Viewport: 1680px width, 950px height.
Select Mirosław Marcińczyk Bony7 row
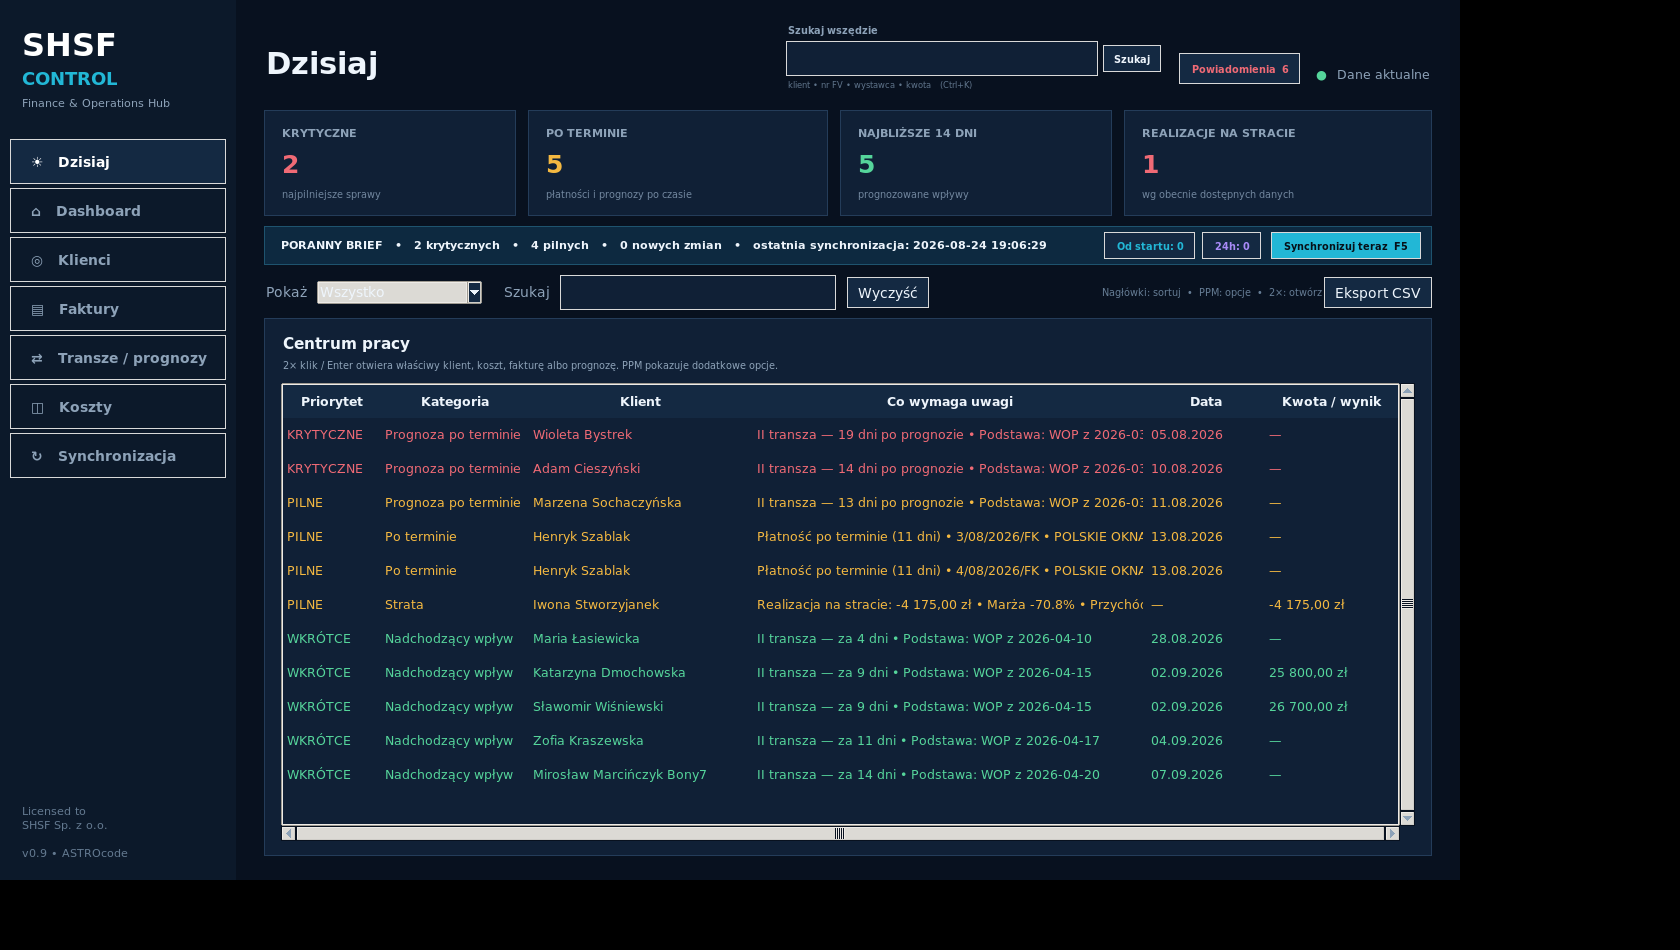[x=840, y=775]
